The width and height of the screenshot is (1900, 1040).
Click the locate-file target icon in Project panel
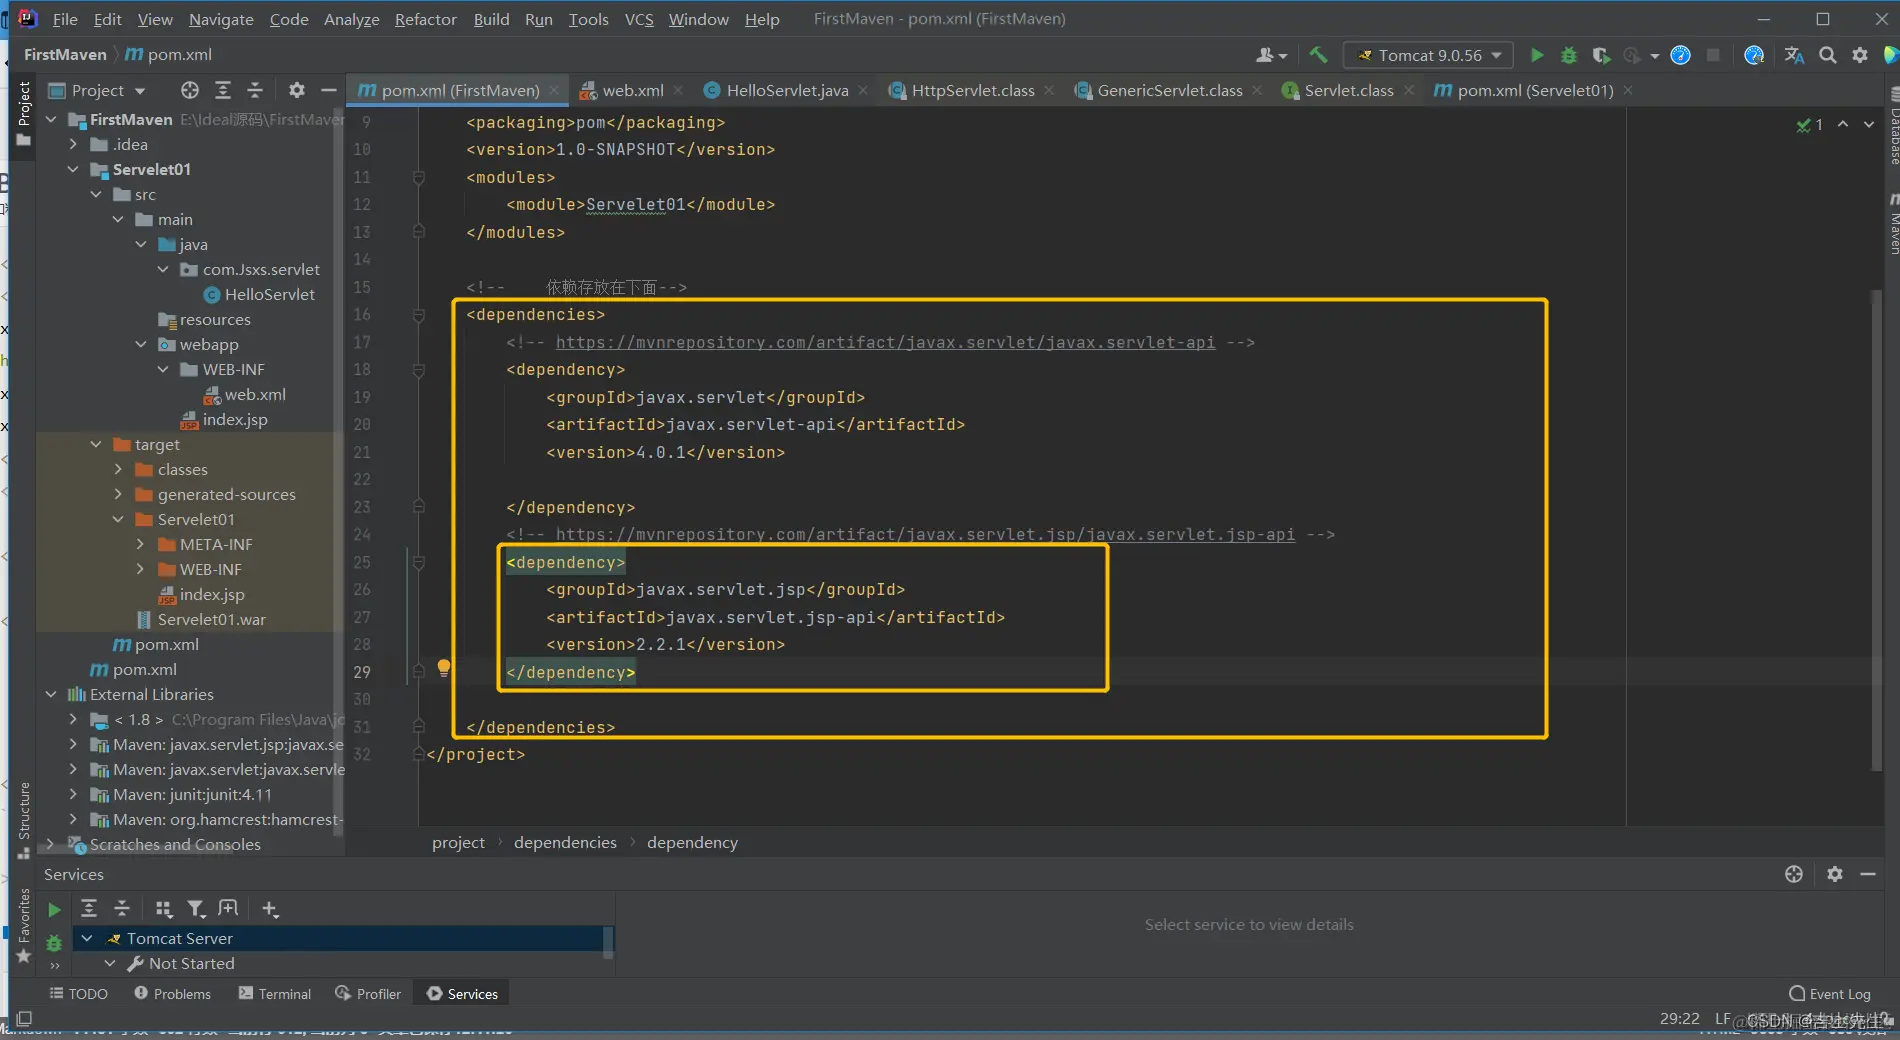190,90
